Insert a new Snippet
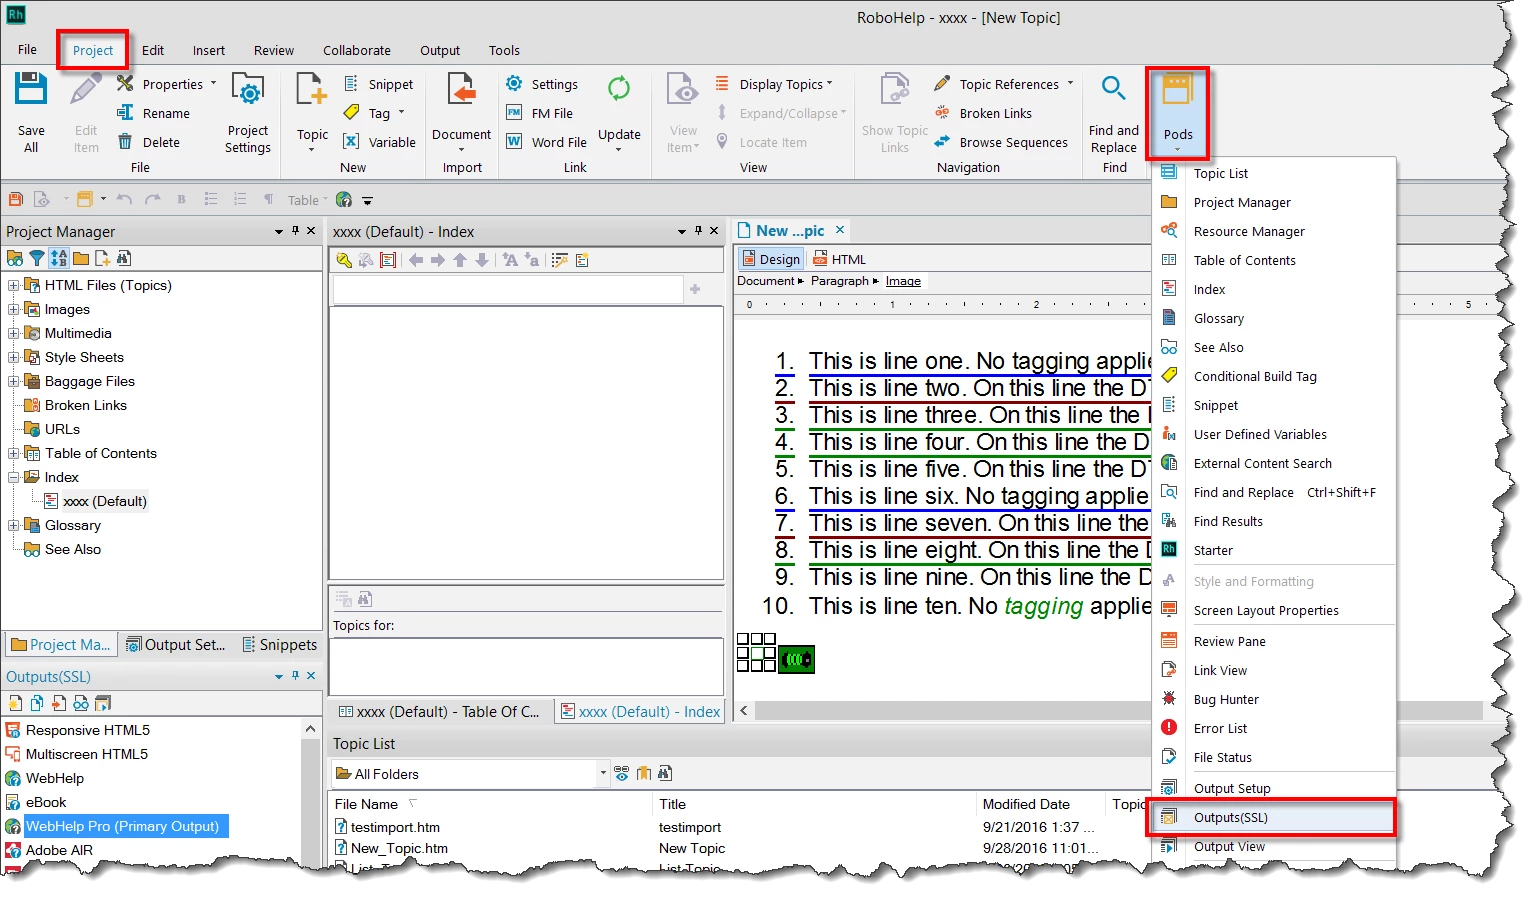 379,84
